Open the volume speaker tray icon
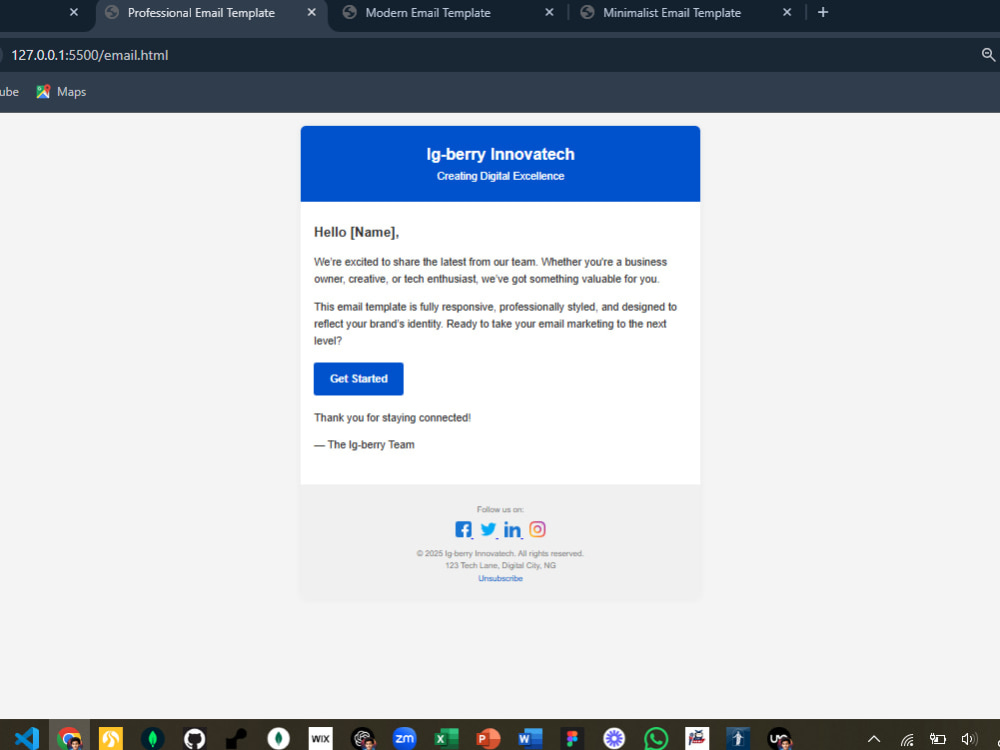Image resolution: width=1000 pixels, height=750 pixels. (969, 739)
